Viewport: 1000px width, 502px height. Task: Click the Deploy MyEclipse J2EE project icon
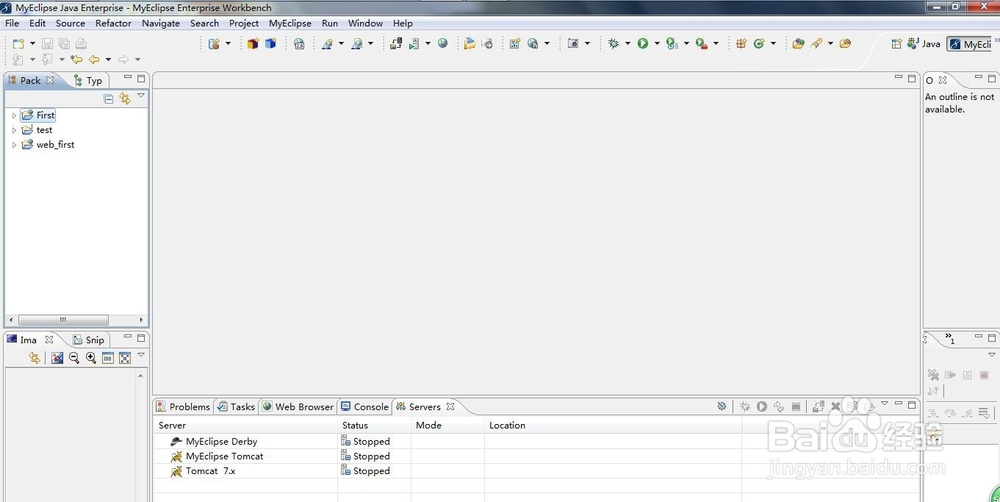pyautogui.click(x=396, y=43)
